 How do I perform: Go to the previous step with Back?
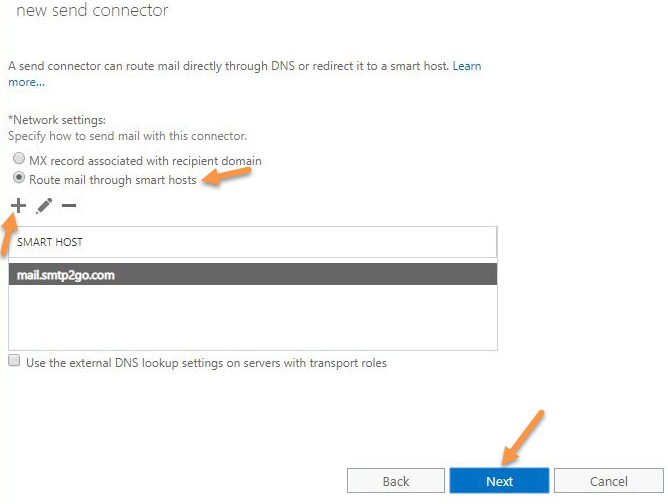click(396, 481)
